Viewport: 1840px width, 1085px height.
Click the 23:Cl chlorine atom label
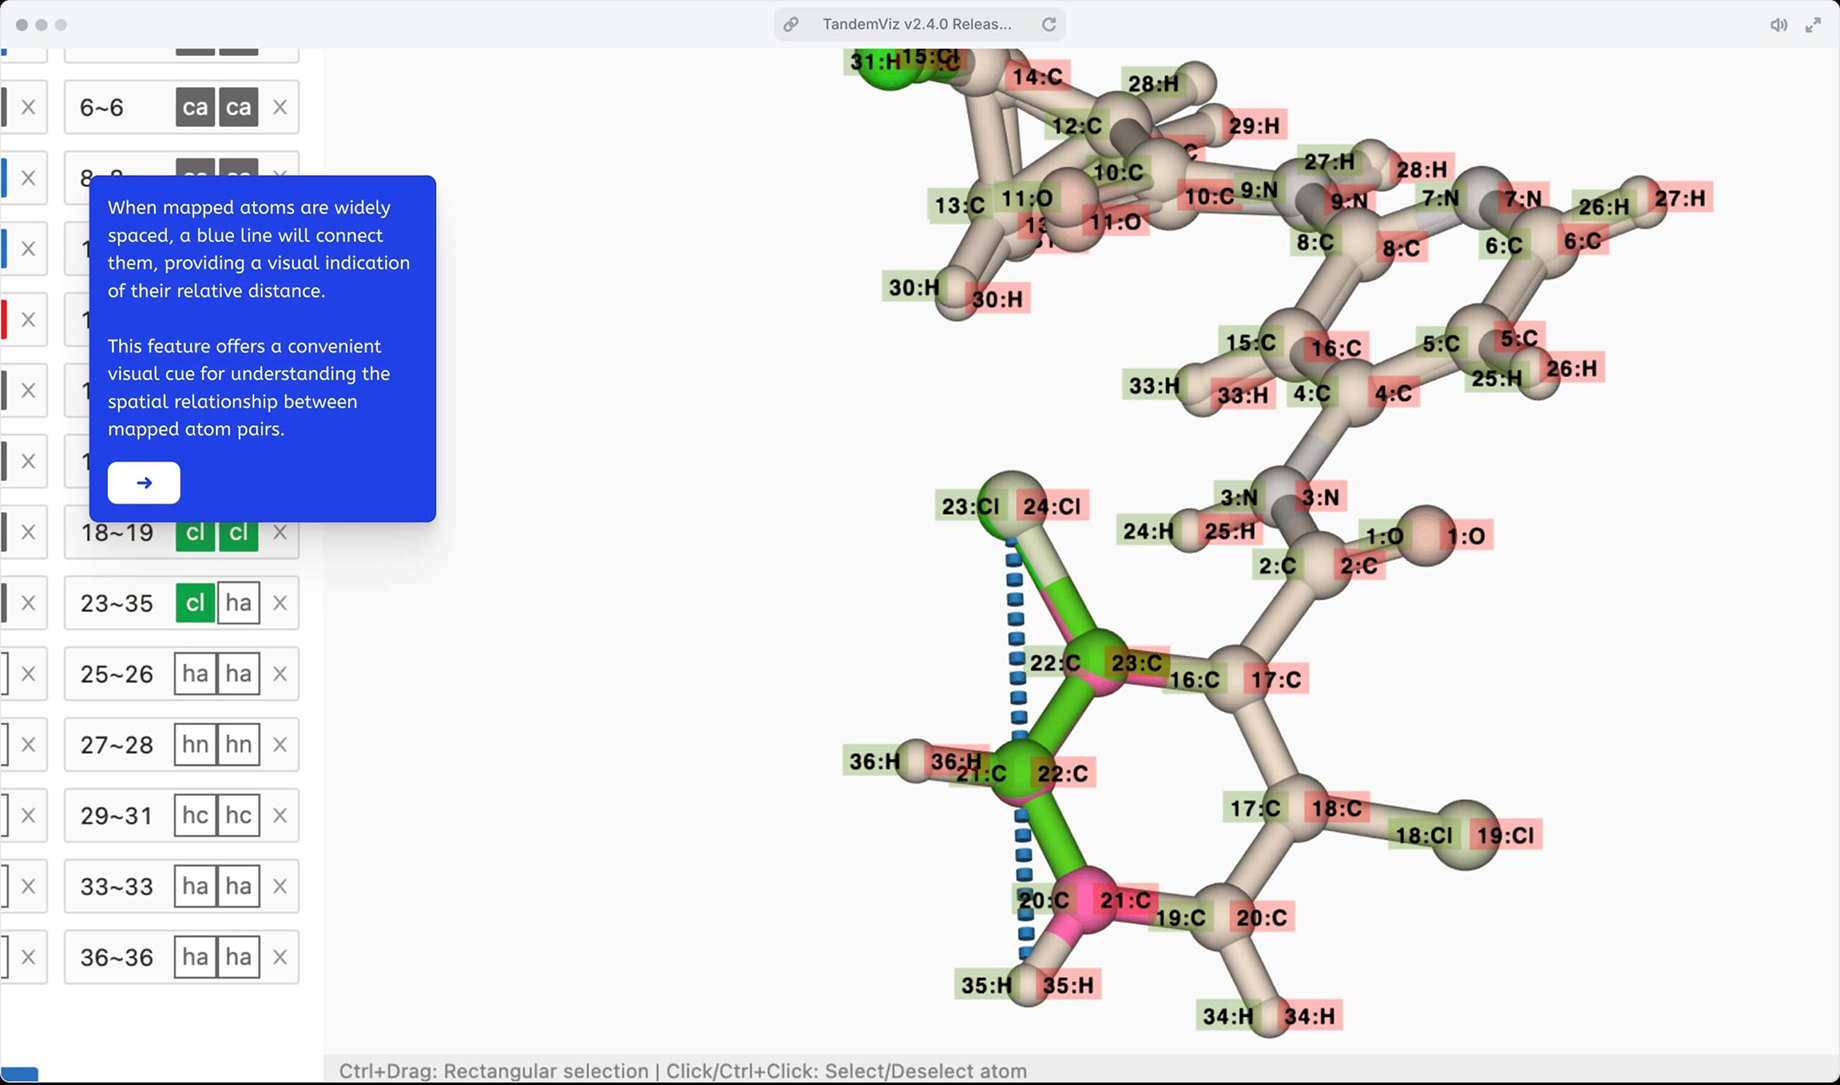(x=969, y=507)
